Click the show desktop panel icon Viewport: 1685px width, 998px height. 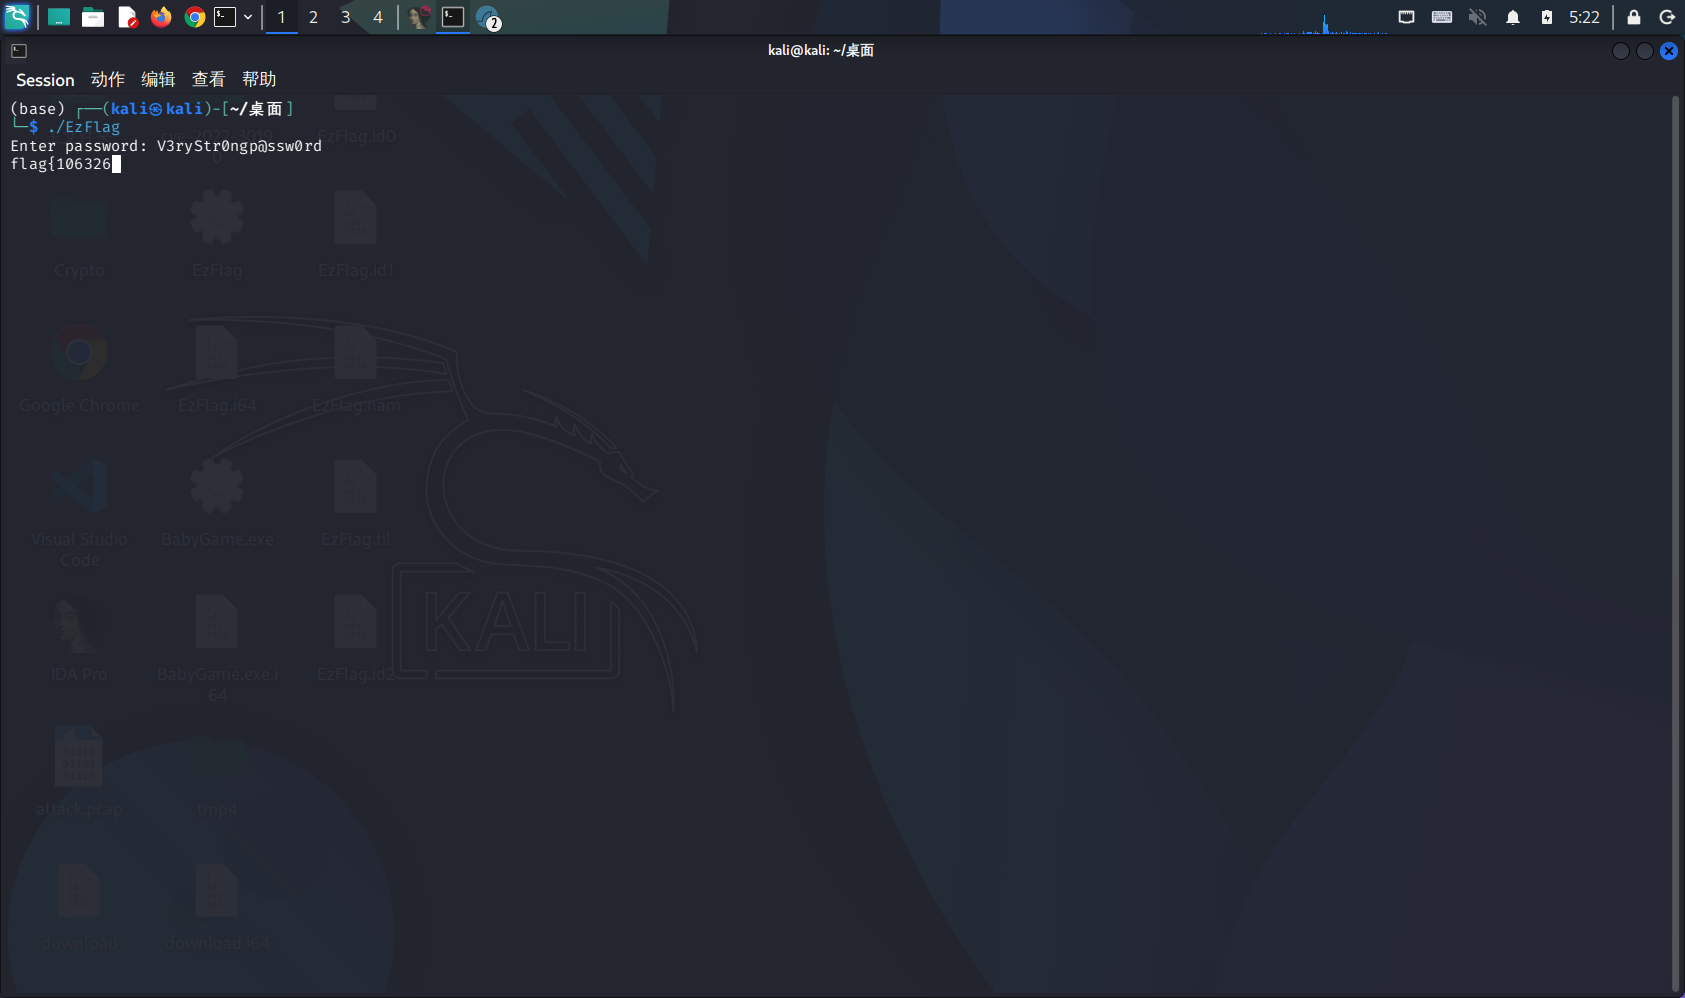coord(59,17)
